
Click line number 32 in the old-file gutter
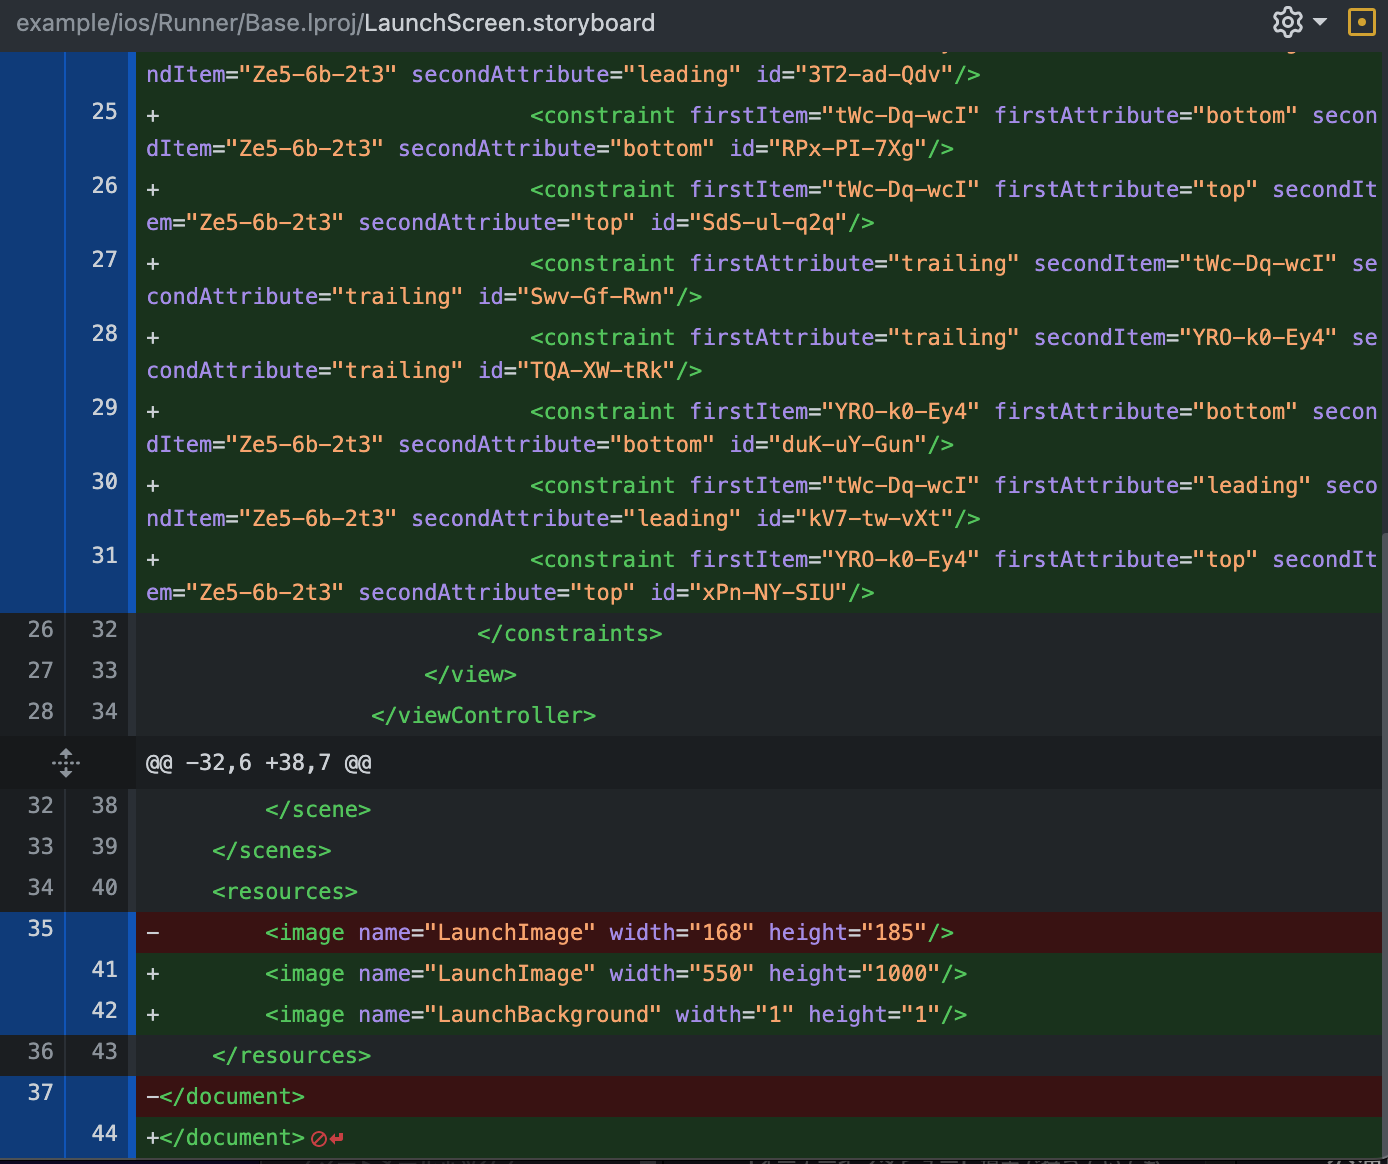coord(40,805)
